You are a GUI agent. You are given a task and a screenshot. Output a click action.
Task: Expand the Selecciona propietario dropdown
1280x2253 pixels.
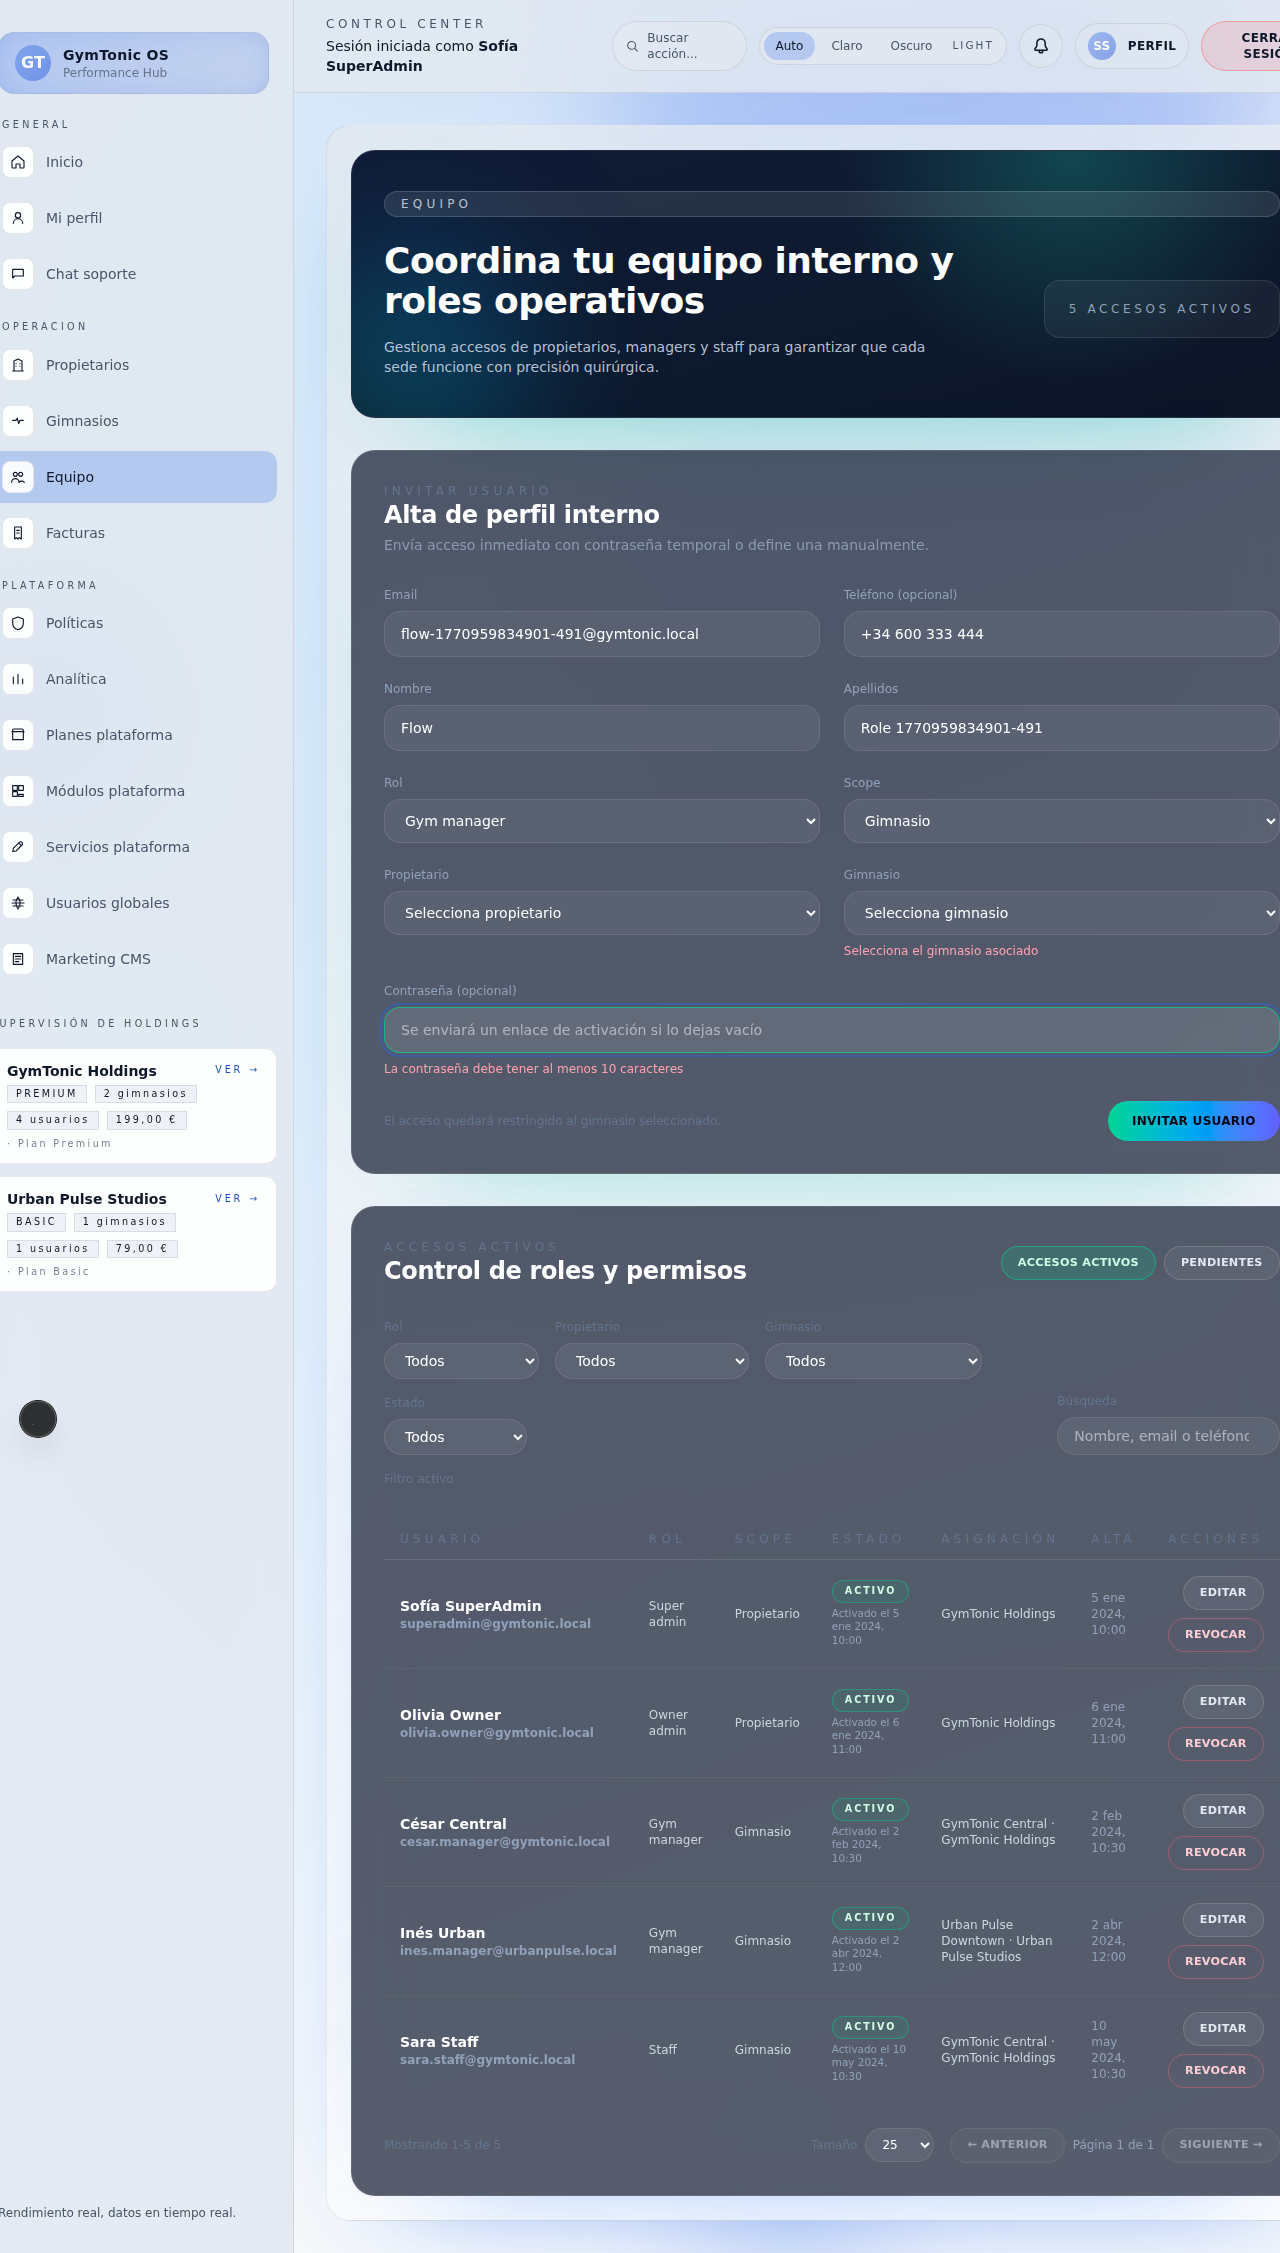(601, 913)
